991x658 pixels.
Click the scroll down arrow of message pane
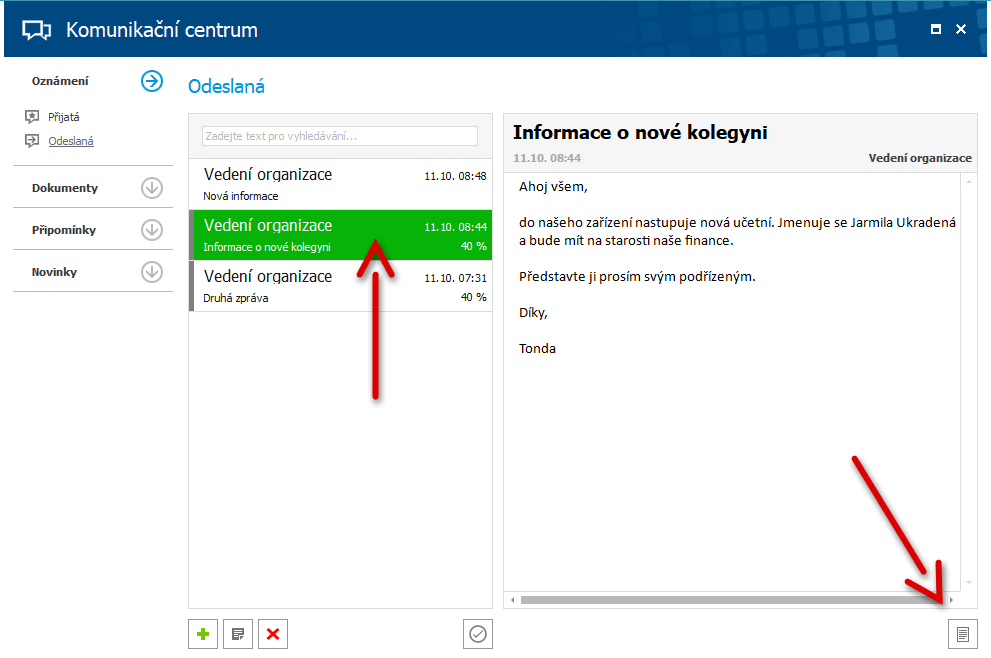969,583
